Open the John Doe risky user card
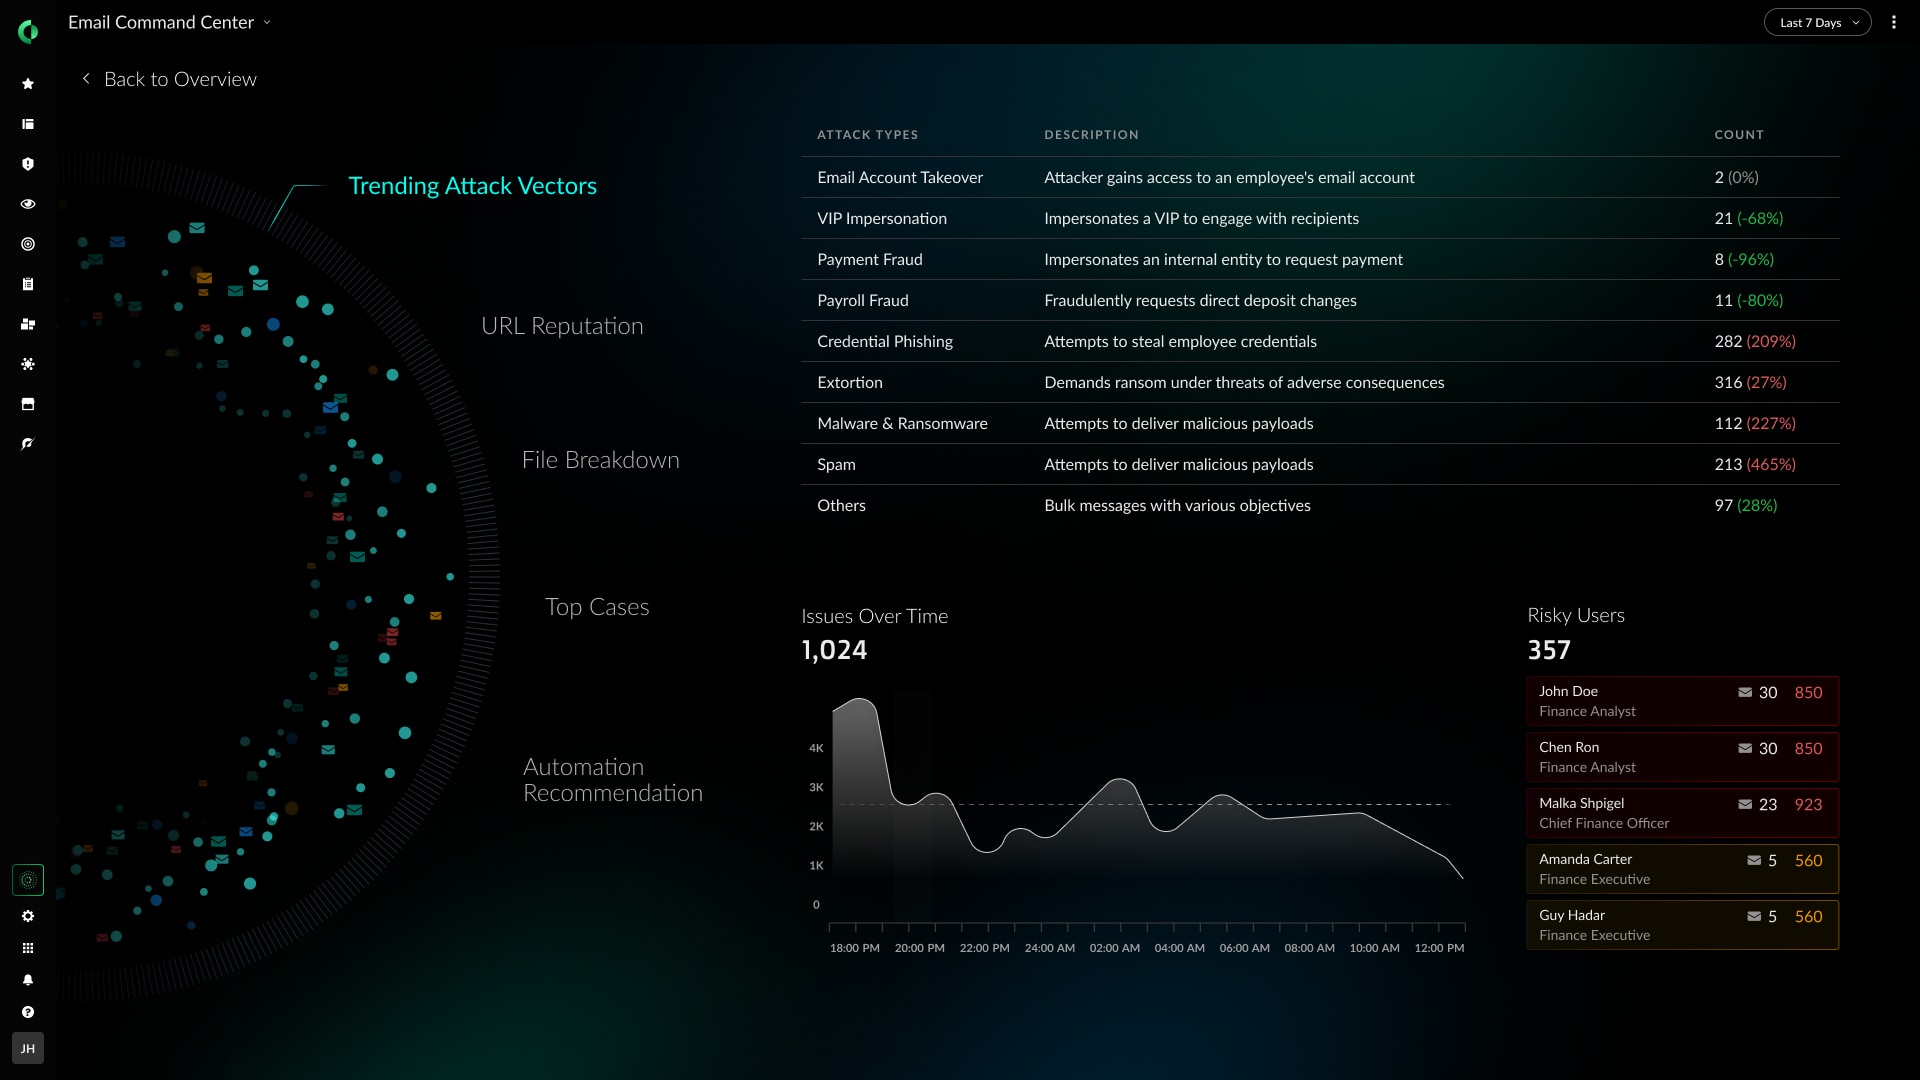The height and width of the screenshot is (1080, 1920). 1682,701
